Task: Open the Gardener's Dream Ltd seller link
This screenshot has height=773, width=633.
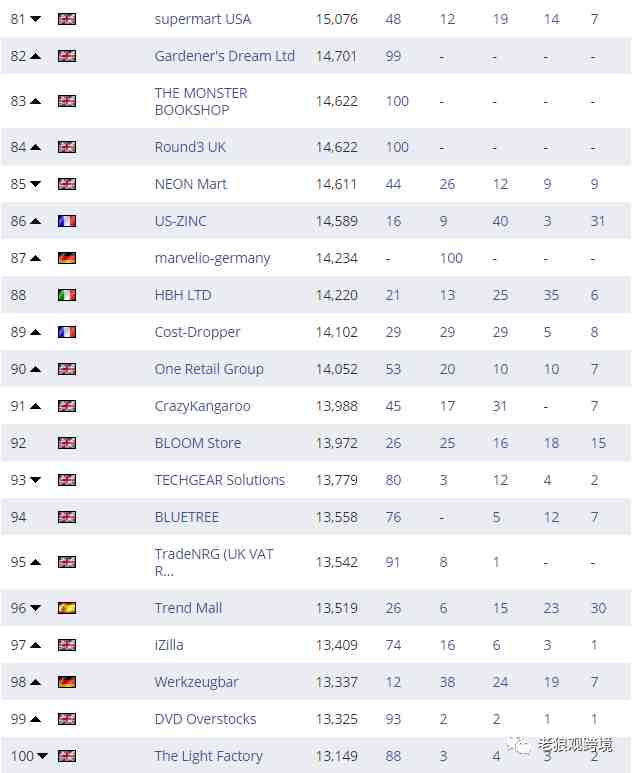Action: (224, 56)
